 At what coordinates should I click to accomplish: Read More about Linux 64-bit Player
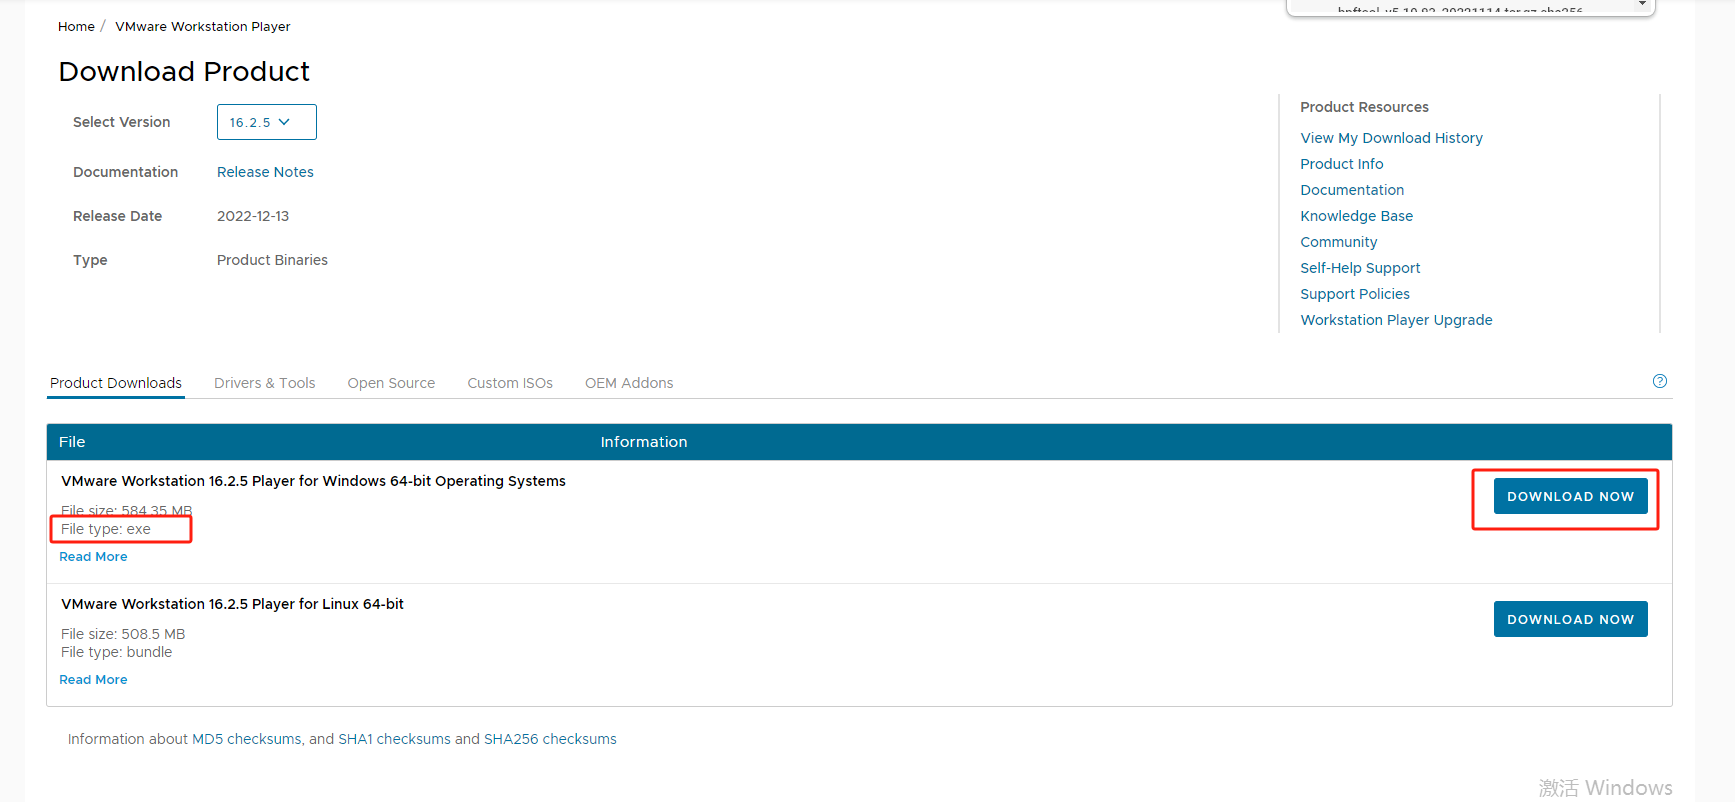tap(93, 680)
